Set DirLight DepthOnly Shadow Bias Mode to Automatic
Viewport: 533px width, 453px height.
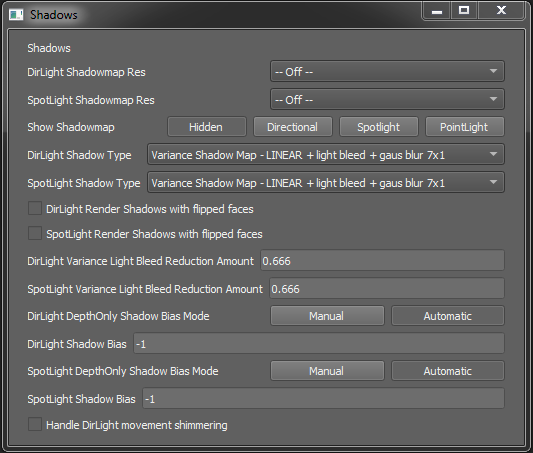pyautogui.click(x=448, y=316)
